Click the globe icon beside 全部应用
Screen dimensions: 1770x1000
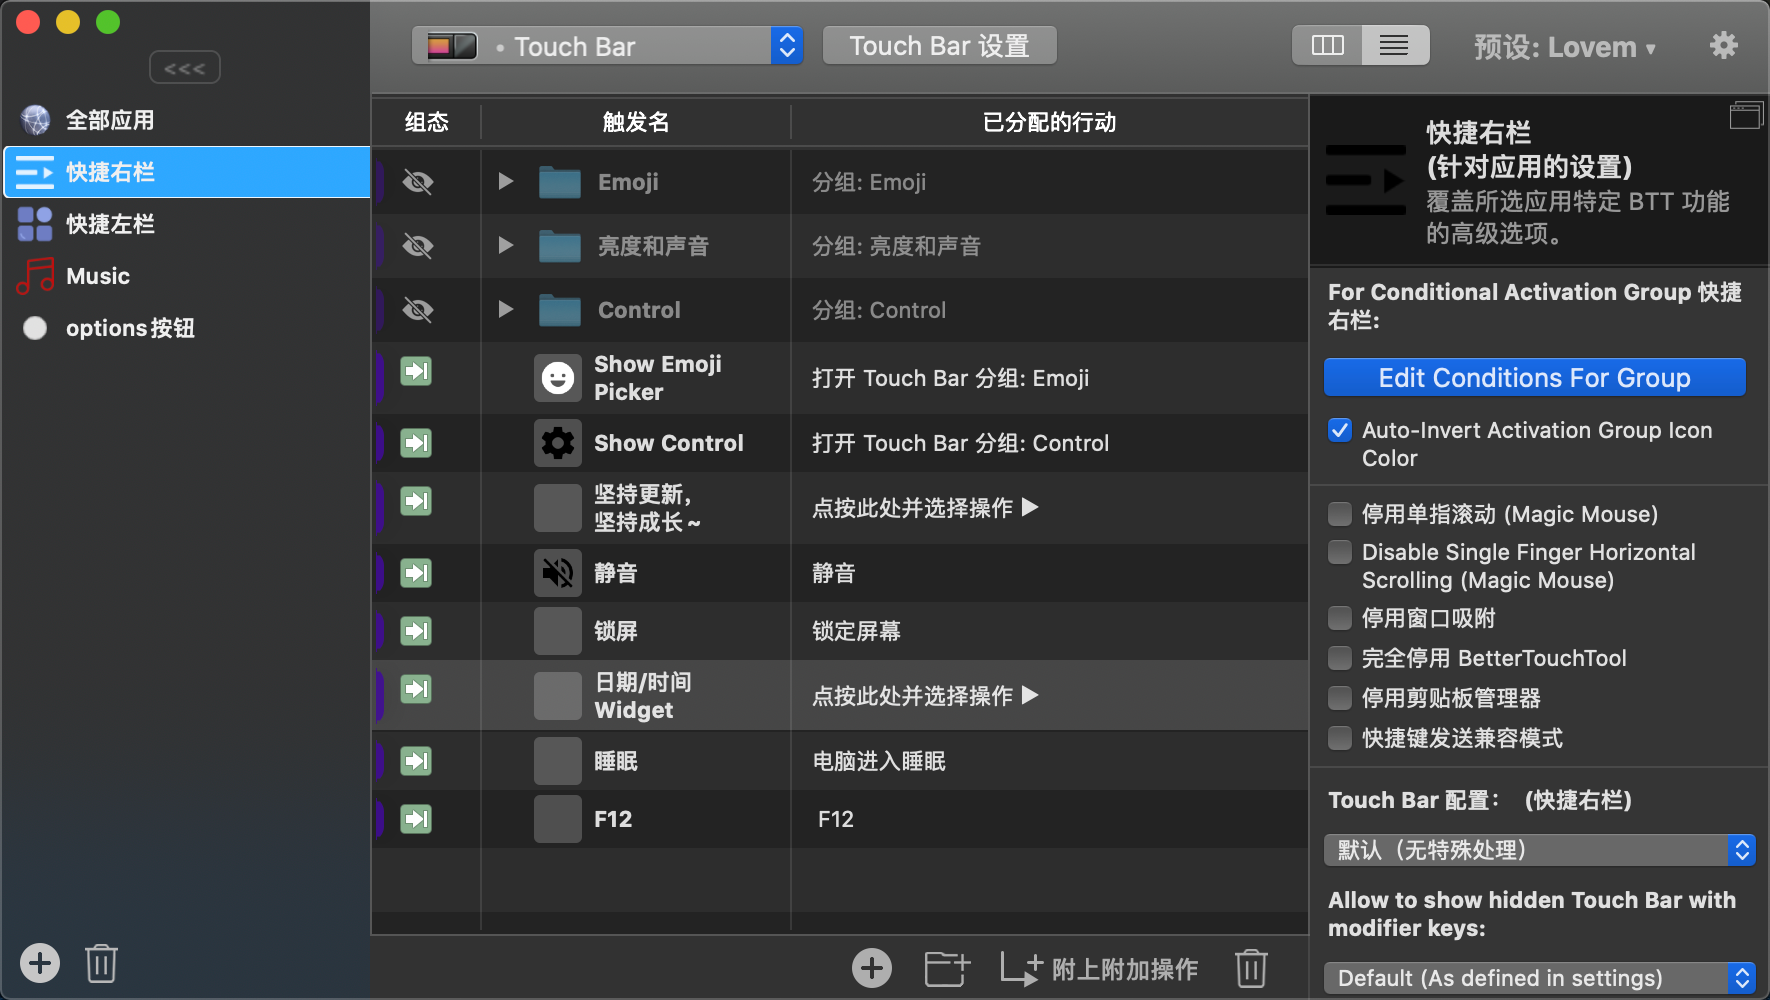pos(36,120)
